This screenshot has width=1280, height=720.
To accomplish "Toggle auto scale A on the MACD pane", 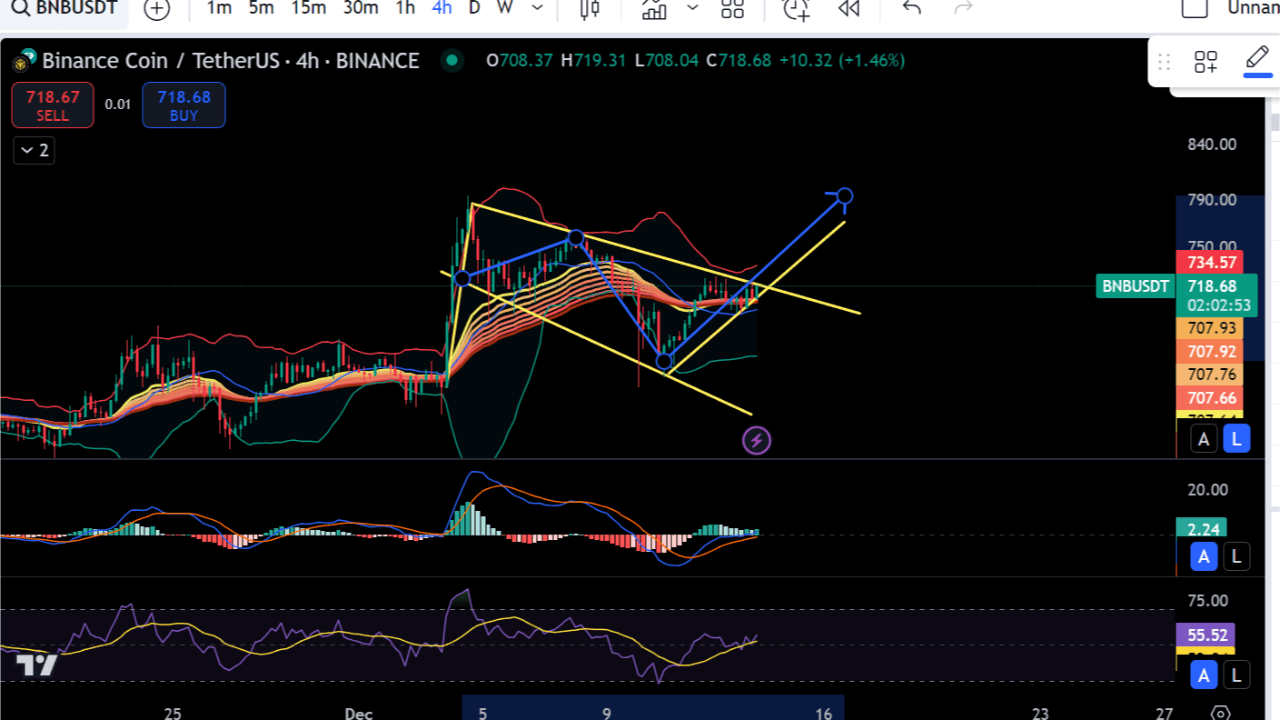I will tap(1203, 557).
